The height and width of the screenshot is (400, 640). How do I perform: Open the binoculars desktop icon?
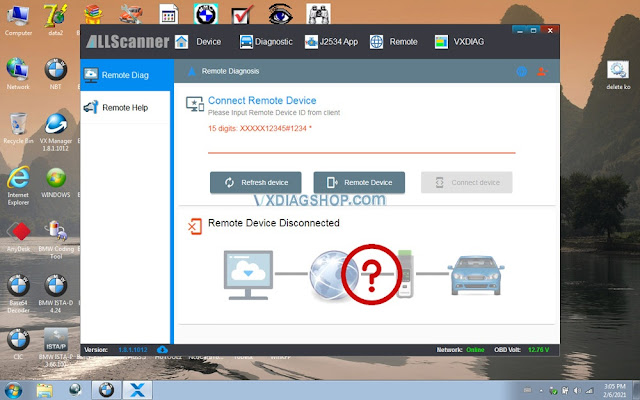[x=318, y=14]
